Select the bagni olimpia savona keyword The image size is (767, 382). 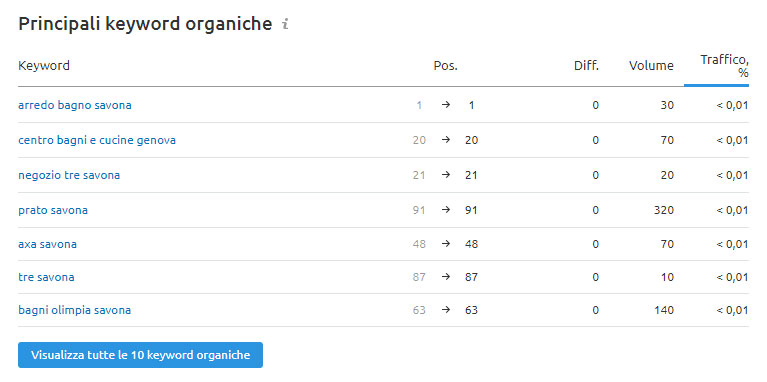click(74, 310)
